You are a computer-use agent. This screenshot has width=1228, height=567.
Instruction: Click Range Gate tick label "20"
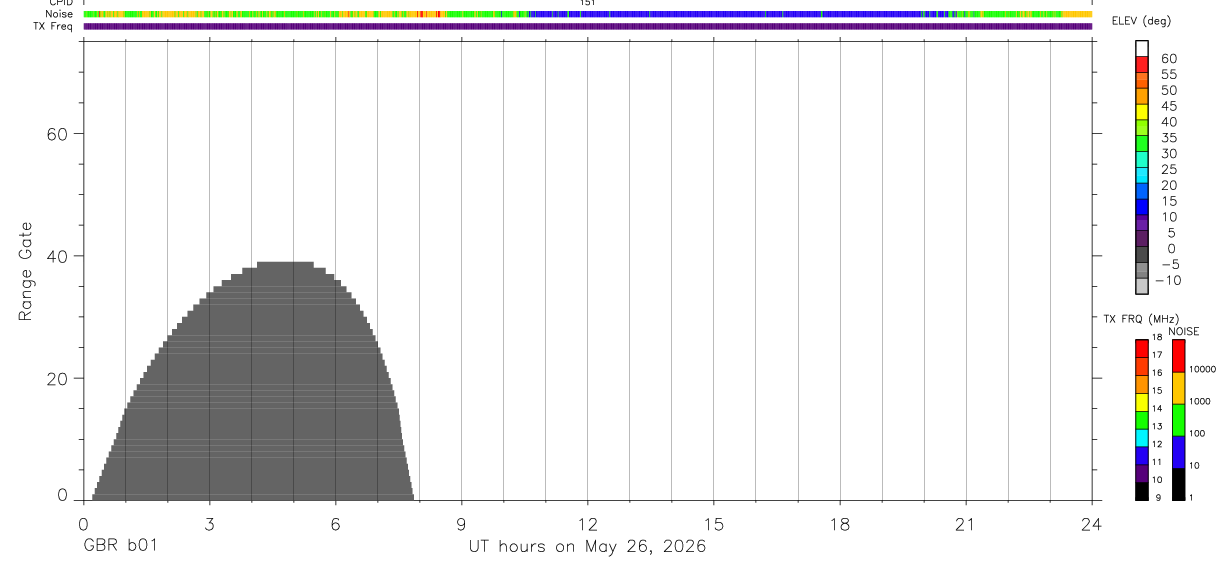[x=56, y=379]
